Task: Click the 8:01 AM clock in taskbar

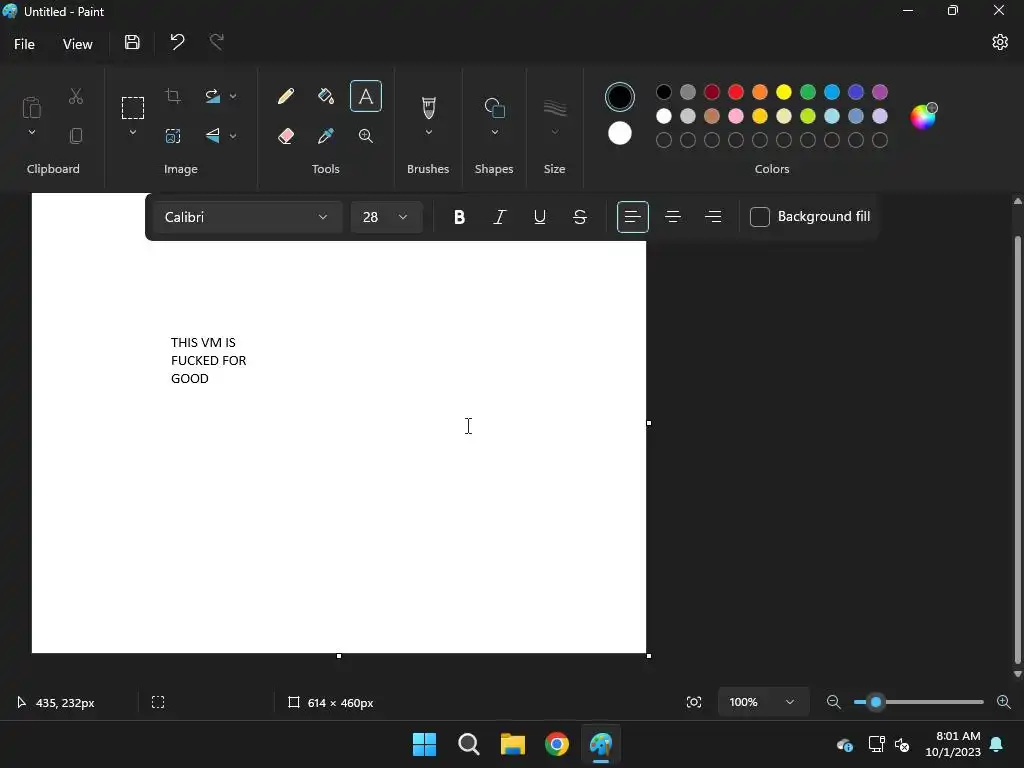Action: 958,736
